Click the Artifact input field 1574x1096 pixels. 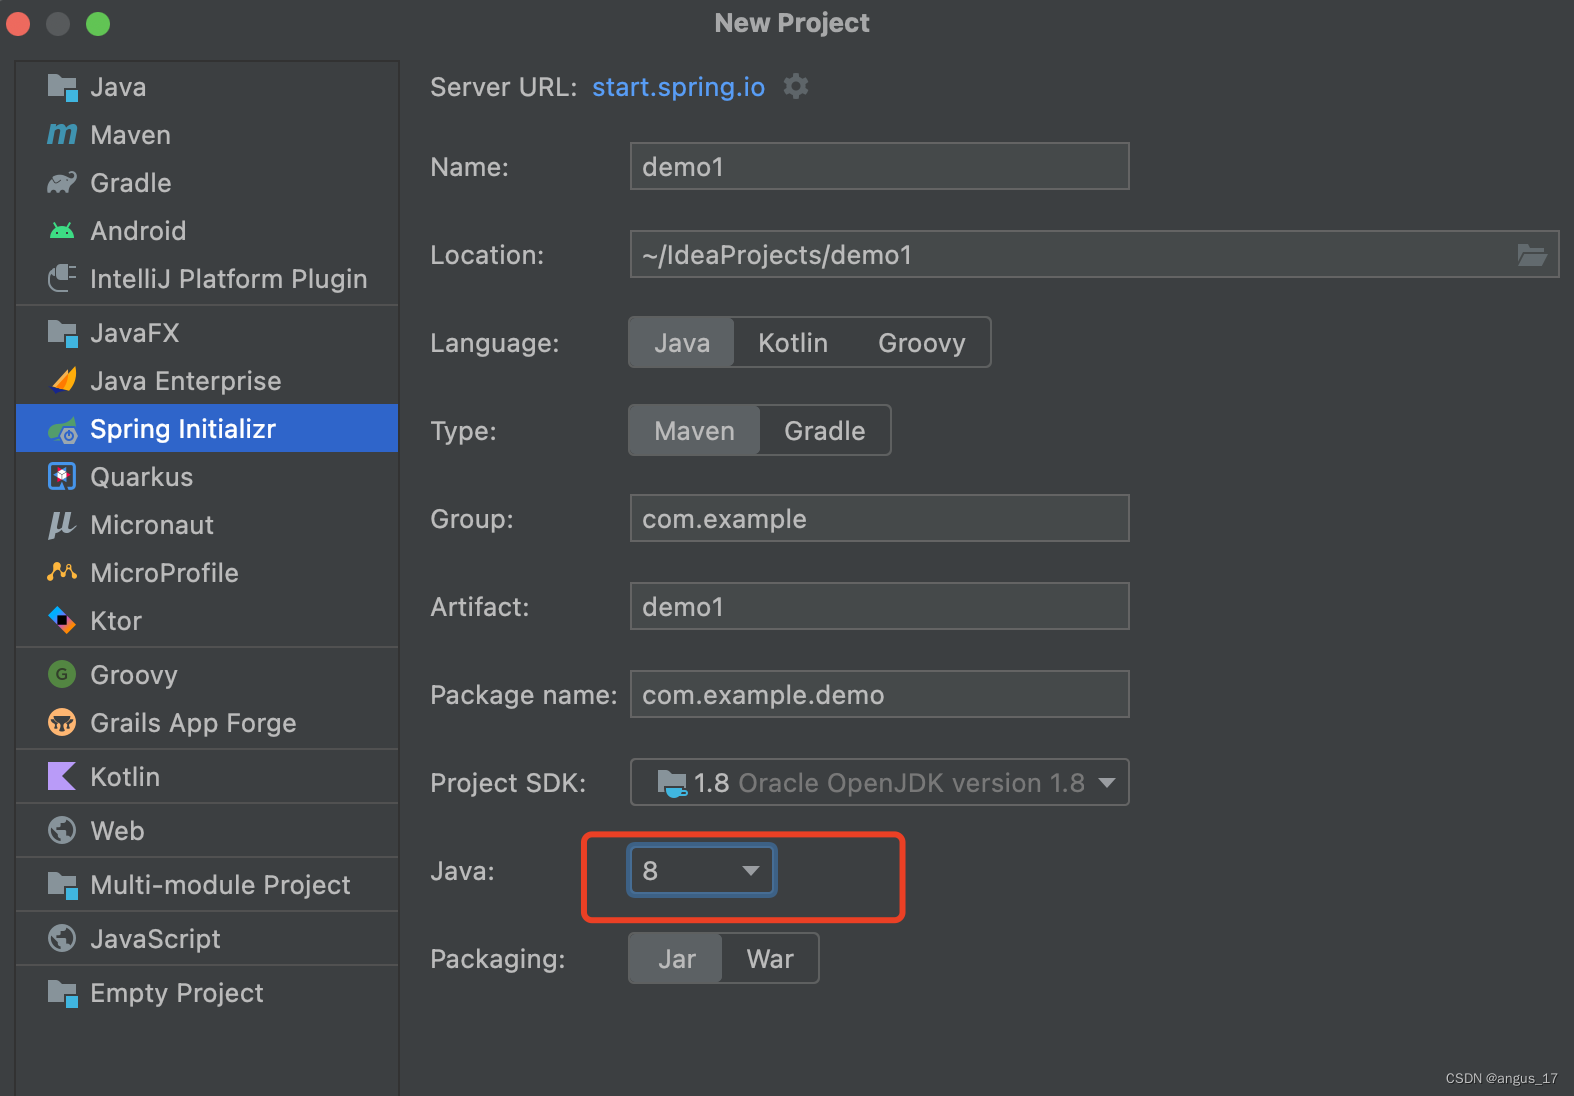880,606
